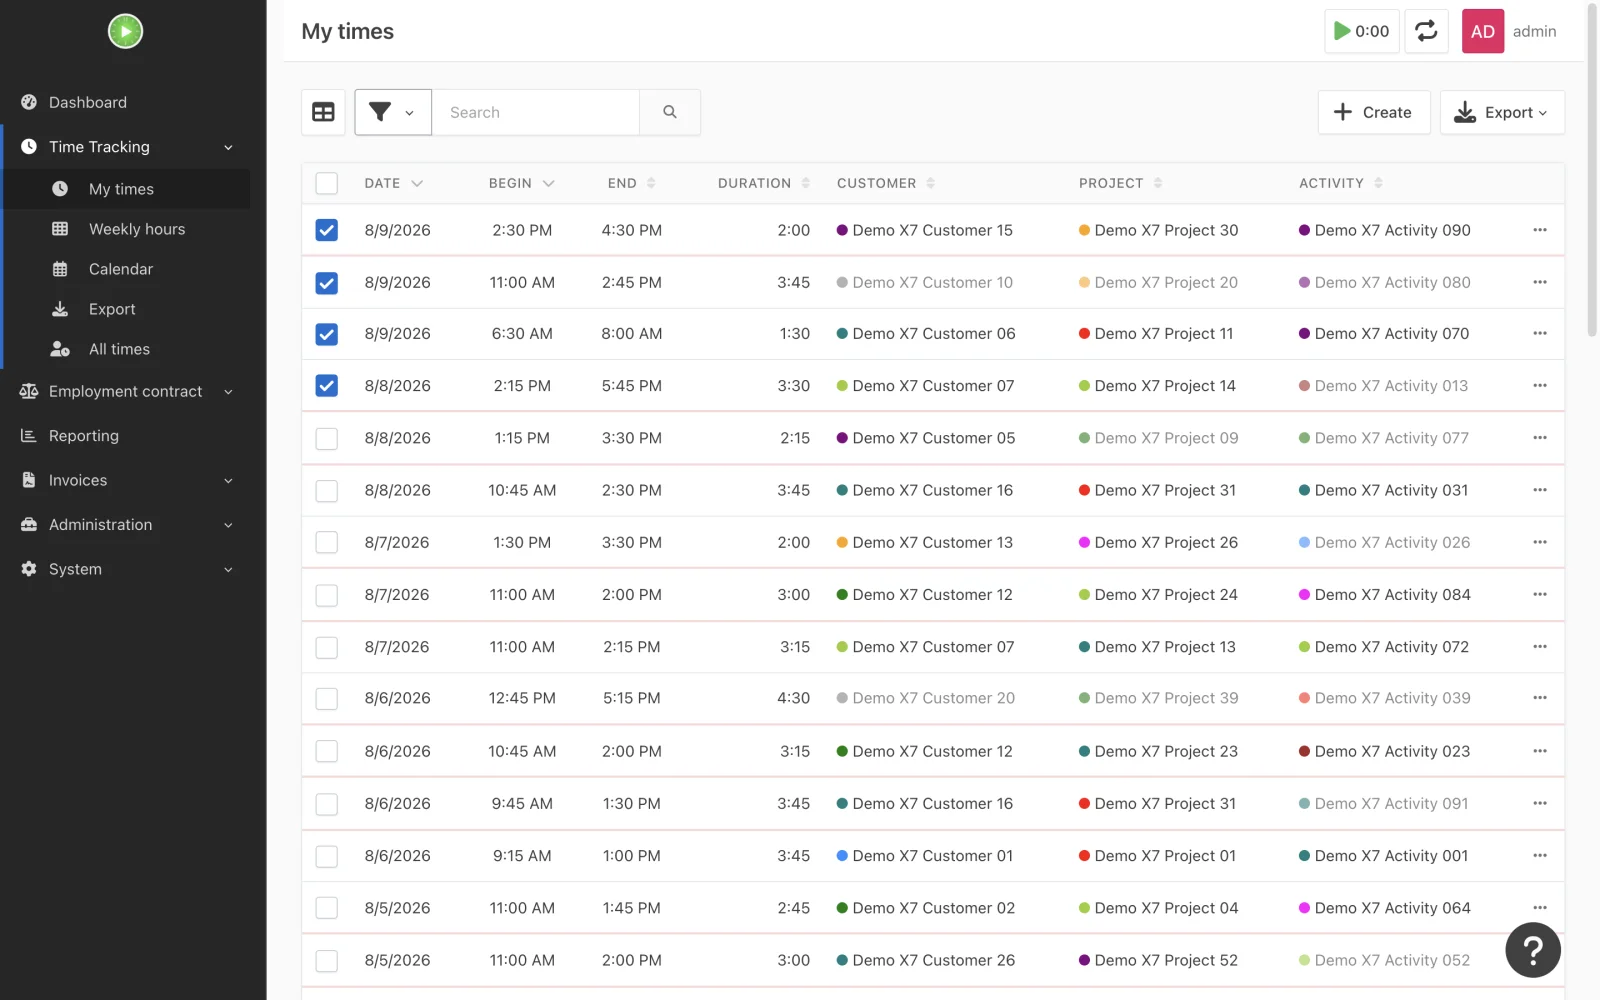Check the 8/6/2026 12:45 PM row checkbox
Image resolution: width=1600 pixels, height=1000 pixels.
point(326,698)
